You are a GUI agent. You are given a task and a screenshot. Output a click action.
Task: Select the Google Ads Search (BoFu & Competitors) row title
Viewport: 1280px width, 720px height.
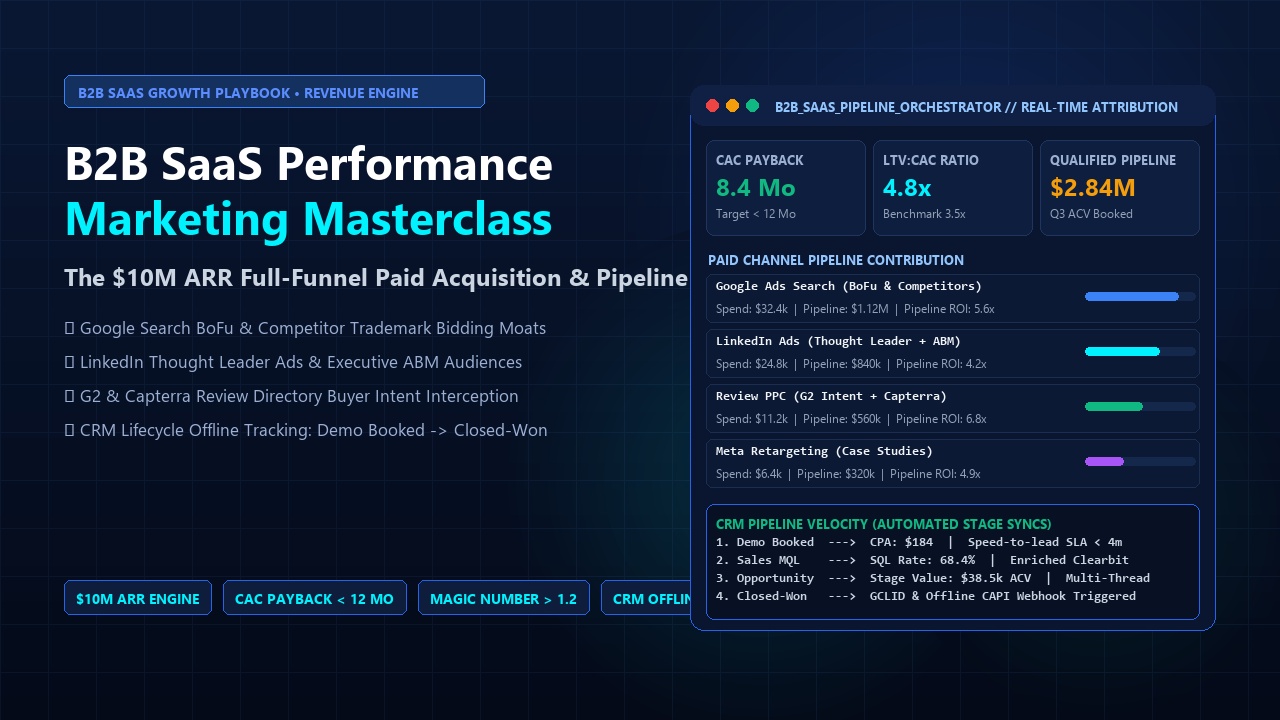[x=849, y=286]
